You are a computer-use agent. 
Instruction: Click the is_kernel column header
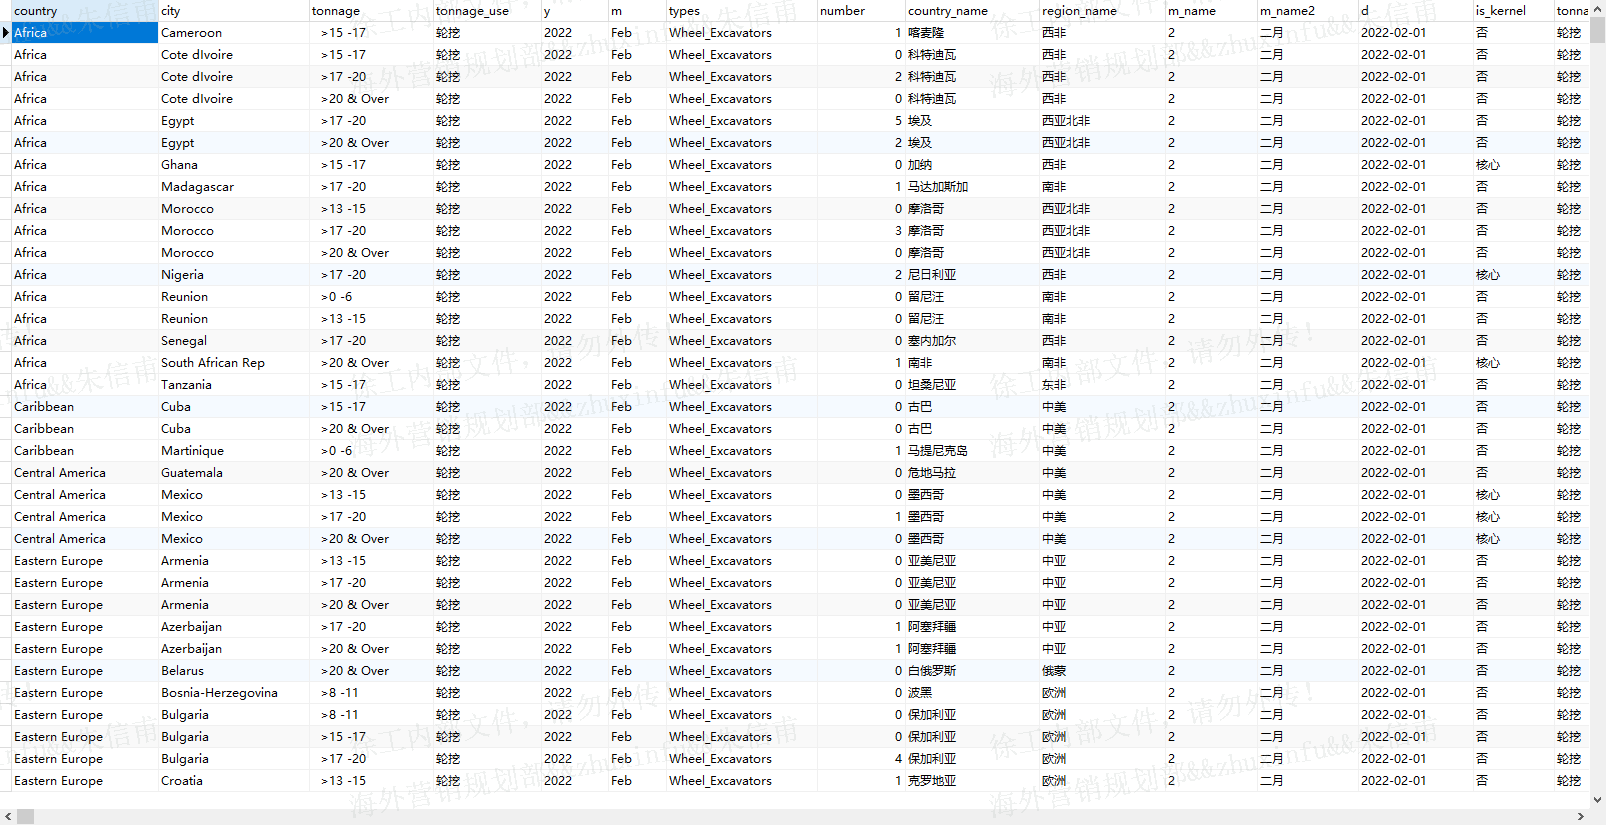1510,11
